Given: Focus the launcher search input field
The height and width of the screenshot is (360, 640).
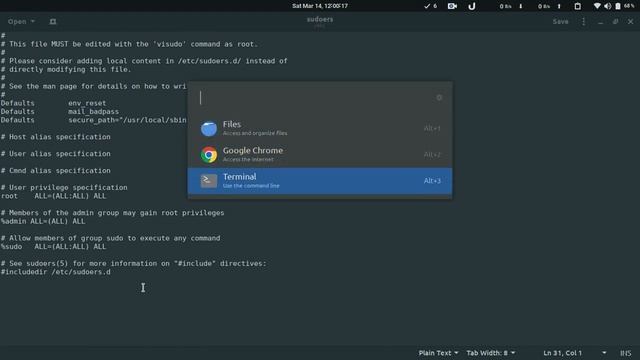Looking at the screenshot, I should pyautogui.click(x=314, y=98).
